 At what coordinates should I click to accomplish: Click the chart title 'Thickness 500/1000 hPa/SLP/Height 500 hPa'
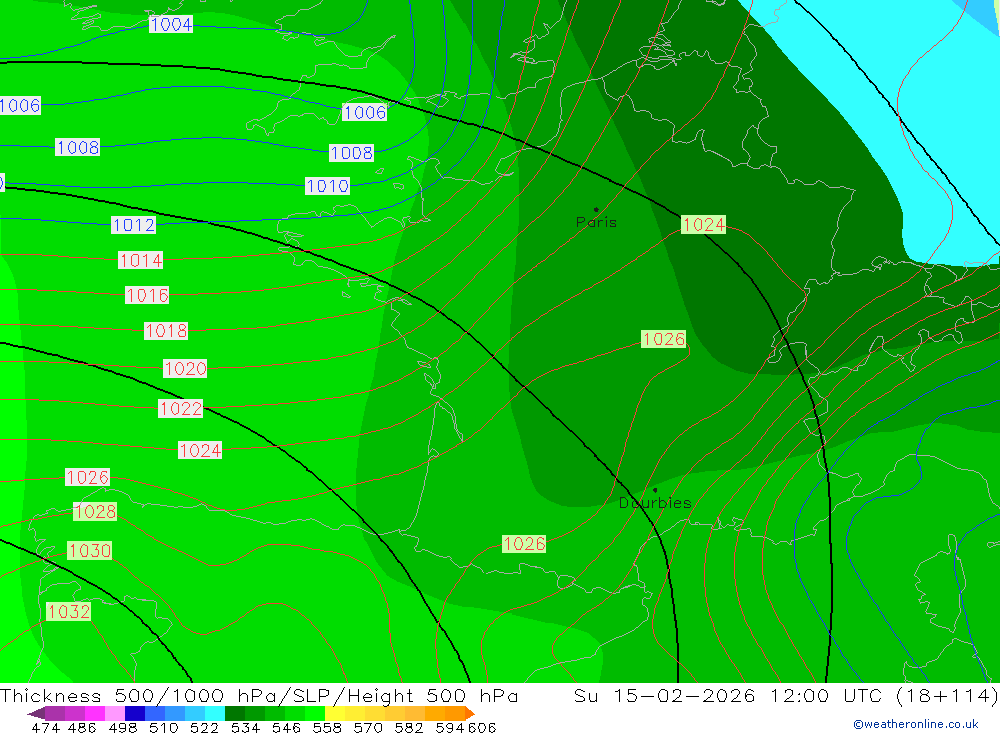click(259, 695)
